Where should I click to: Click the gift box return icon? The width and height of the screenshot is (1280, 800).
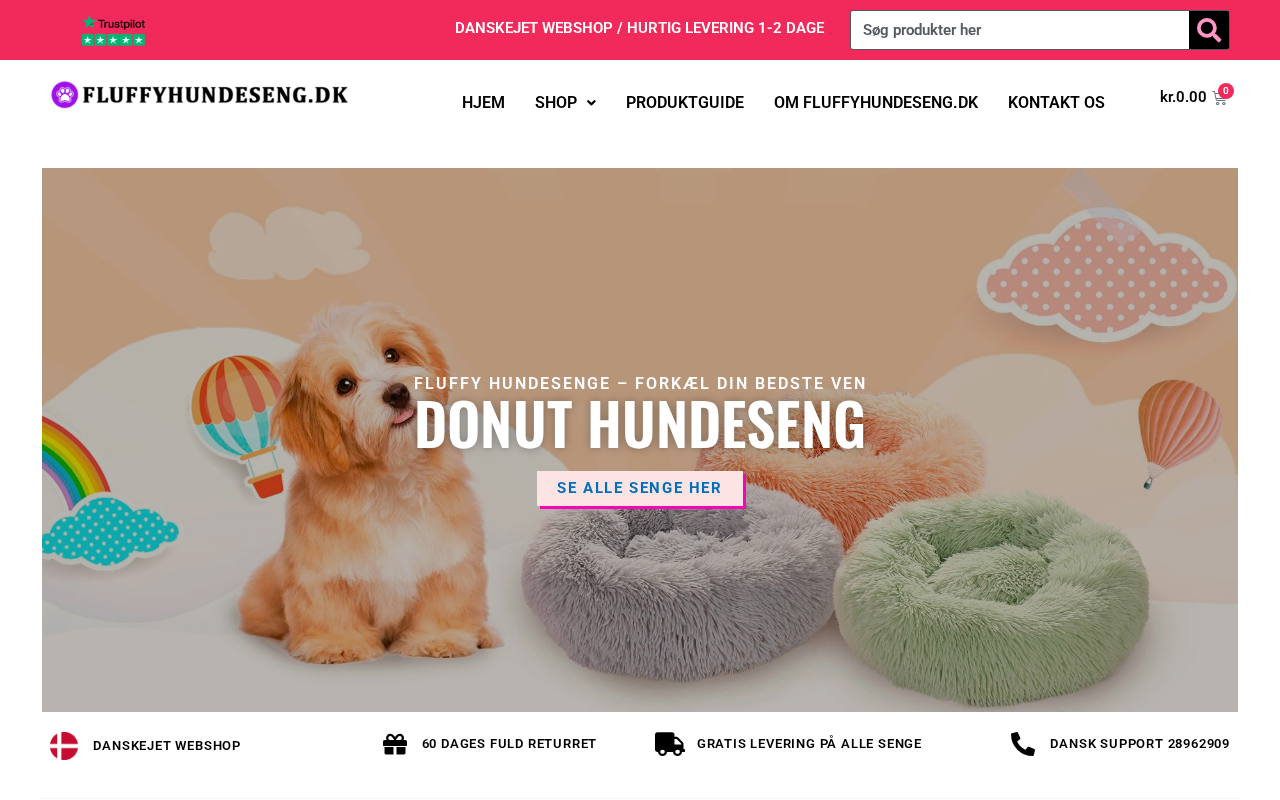pos(395,744)
